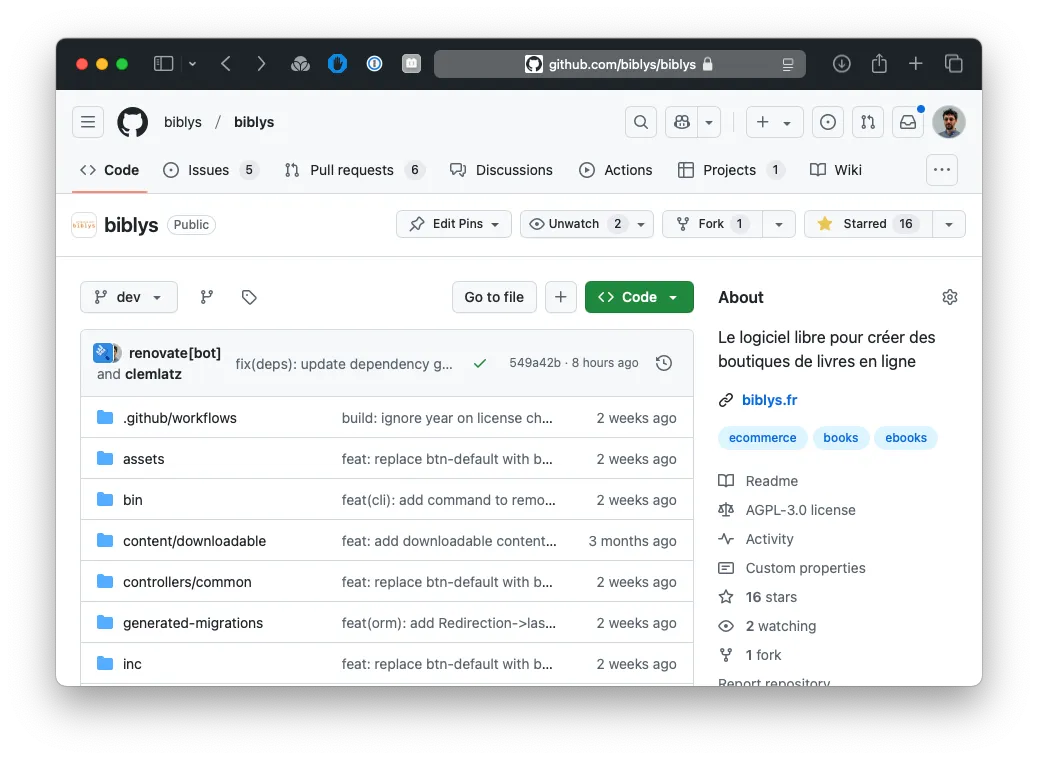
Task: Visit the biblys.fr link
Action: tap(769, 399)
